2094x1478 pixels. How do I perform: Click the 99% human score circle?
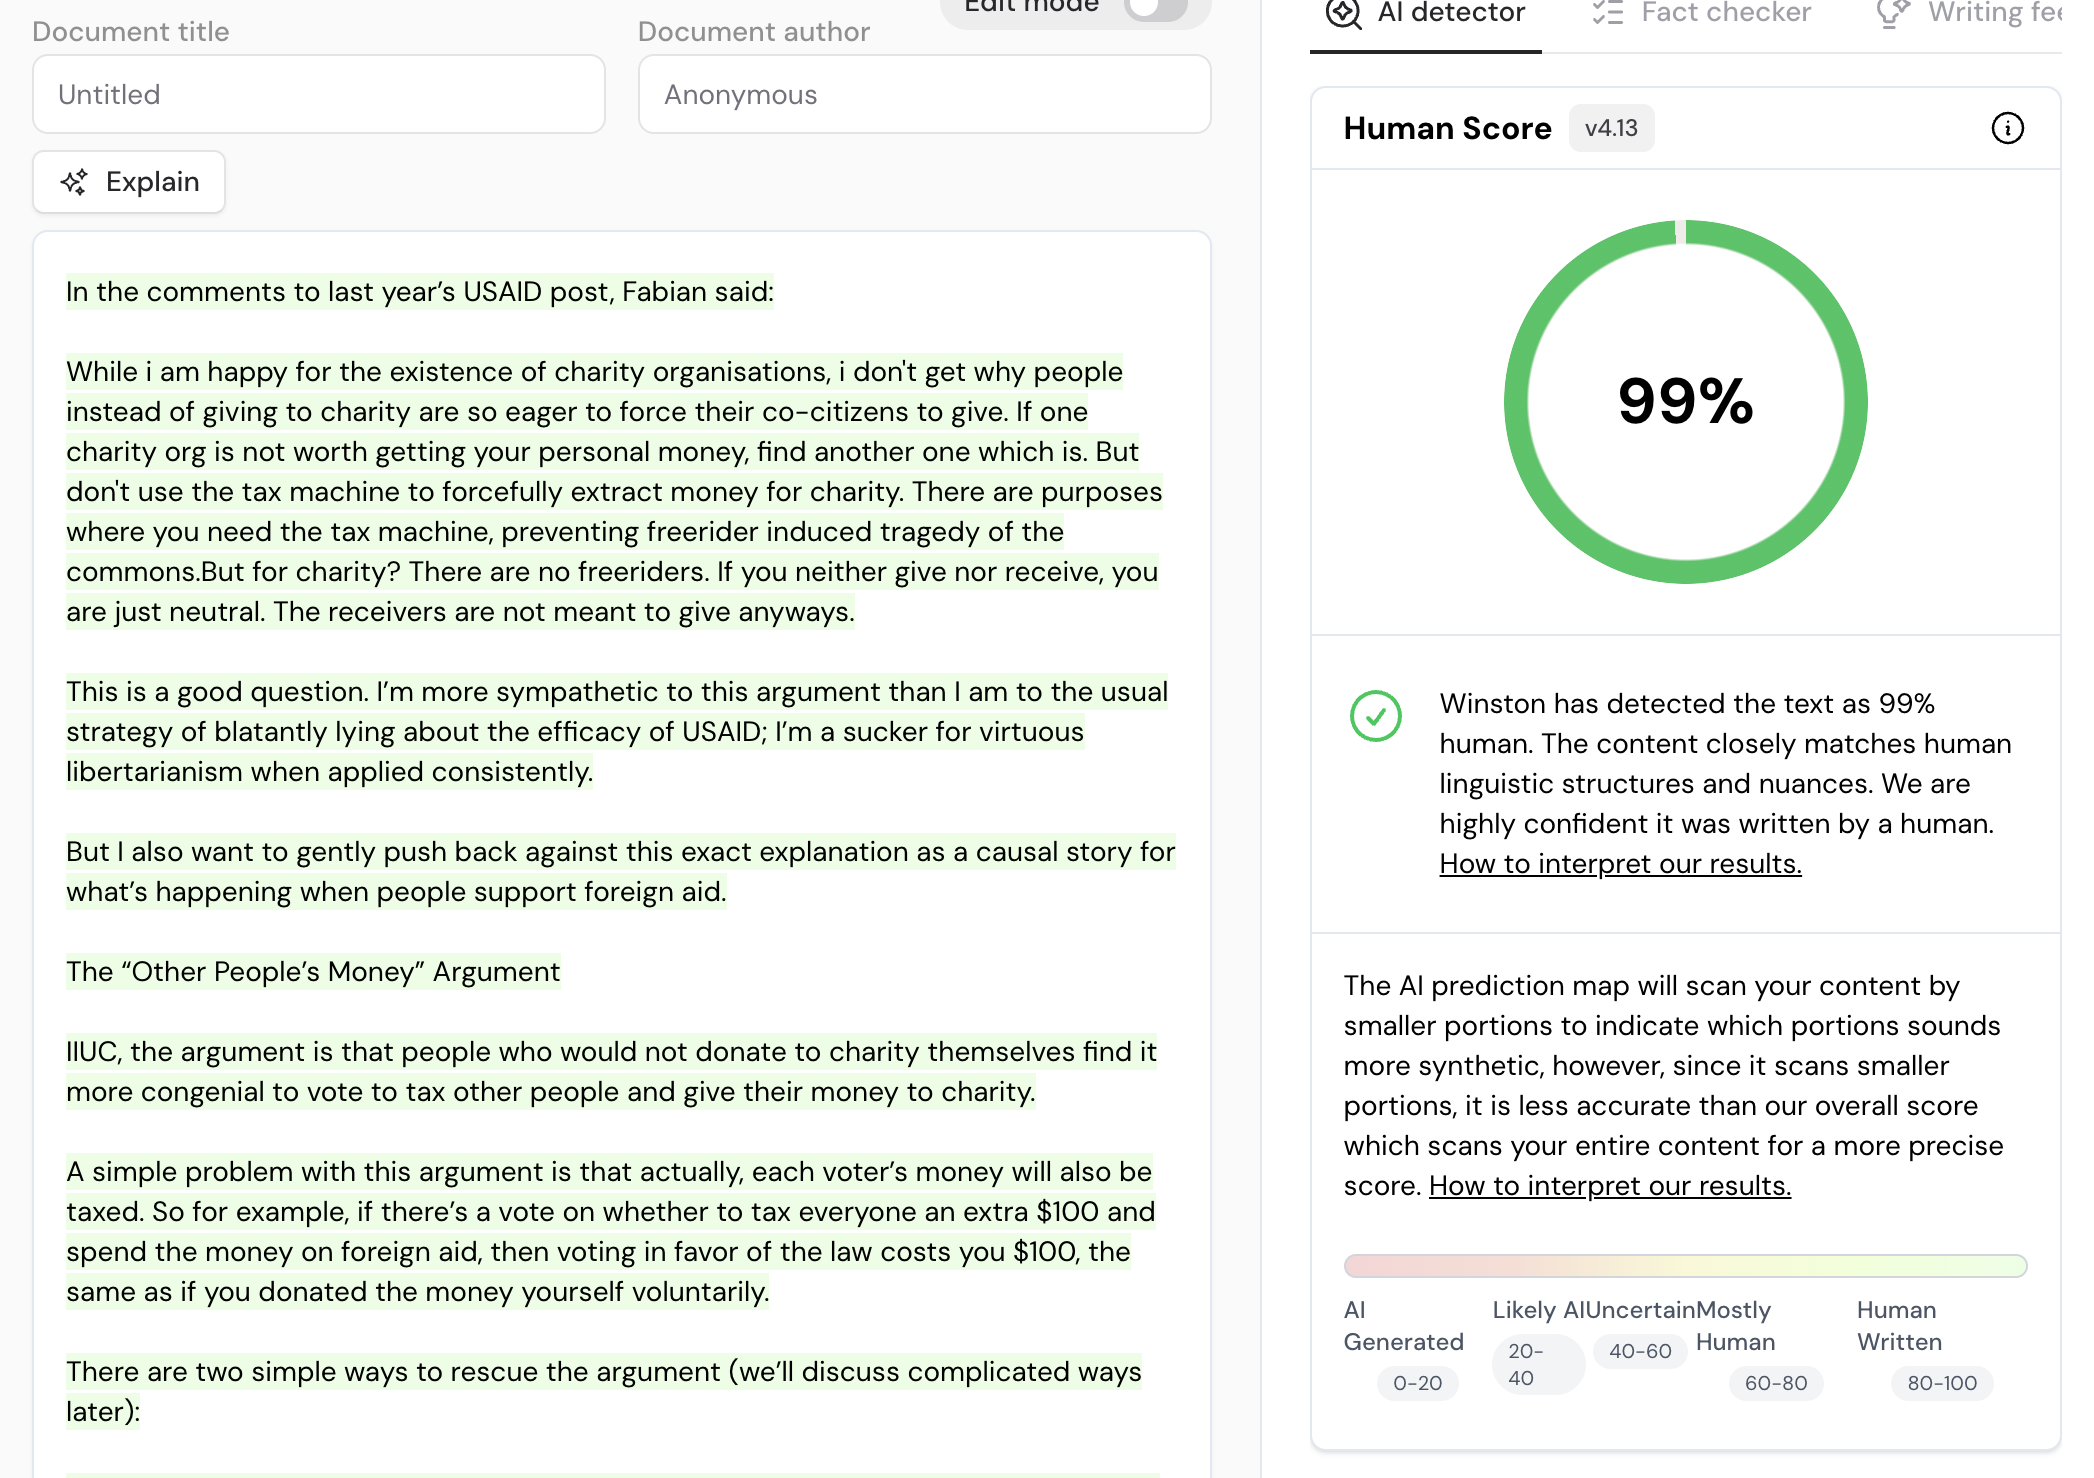[x=1685, y=401]
